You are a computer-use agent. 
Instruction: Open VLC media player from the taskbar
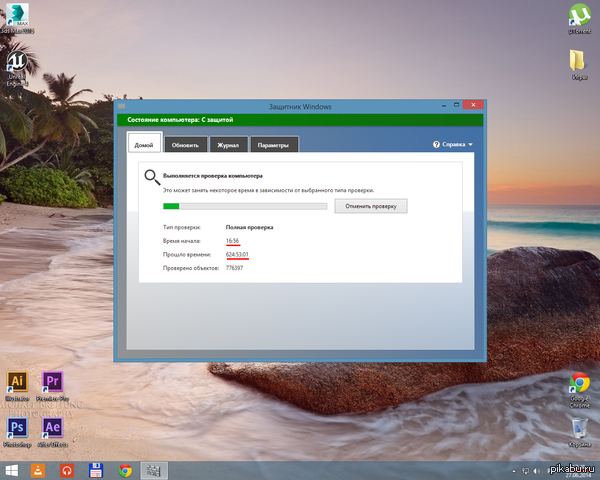pyautogui.click(x=39, y=470)
